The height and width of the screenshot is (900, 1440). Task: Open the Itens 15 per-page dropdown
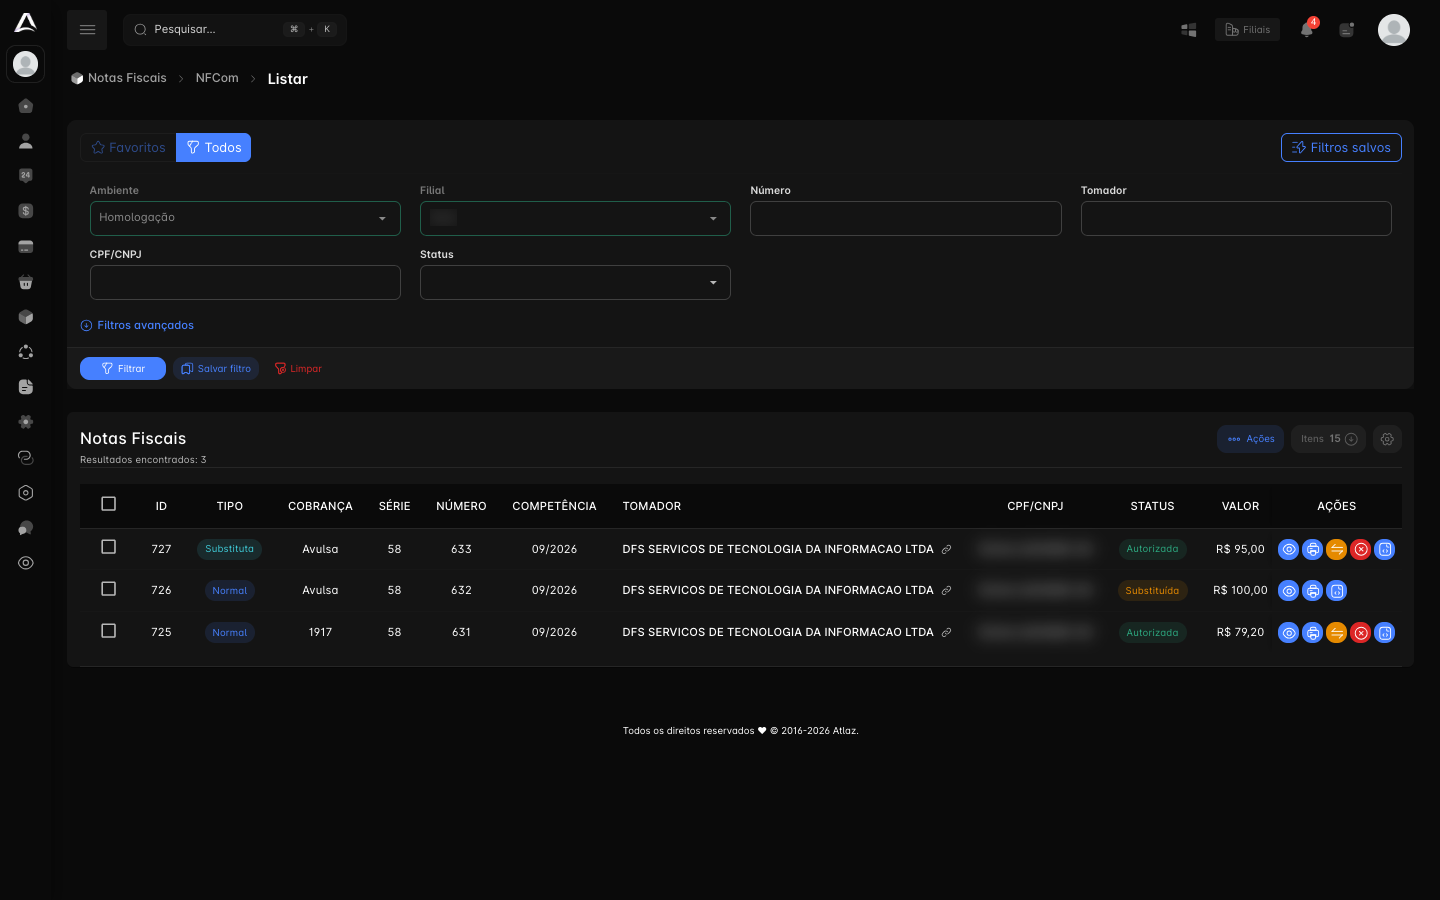tap(1328, 439)
